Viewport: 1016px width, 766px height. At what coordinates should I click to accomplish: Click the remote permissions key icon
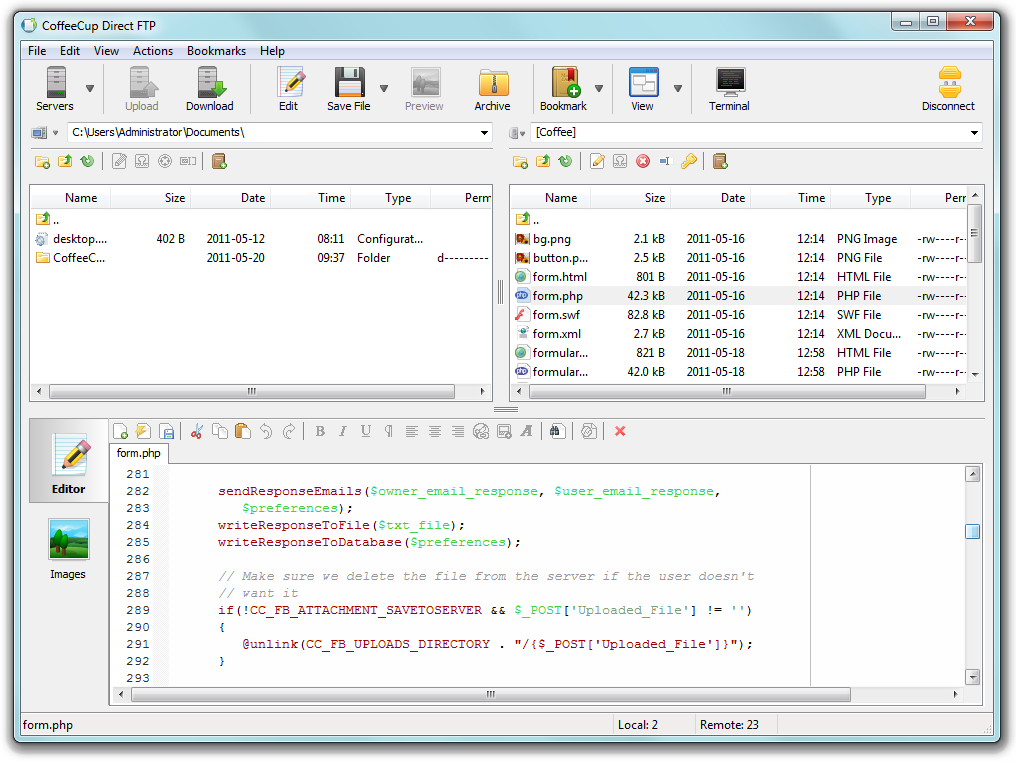click(689, 161)
